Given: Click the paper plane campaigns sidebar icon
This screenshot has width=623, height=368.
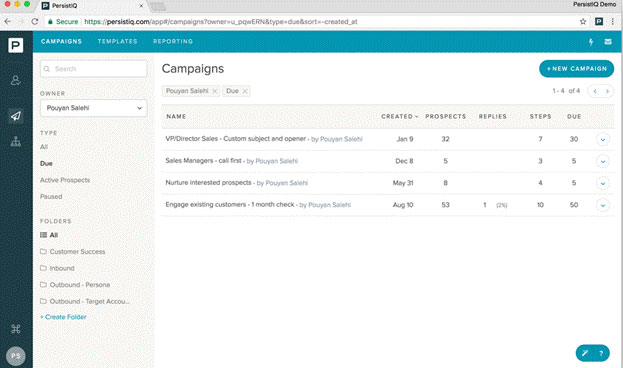Looking at the screenshot, I should pos(15,116).
